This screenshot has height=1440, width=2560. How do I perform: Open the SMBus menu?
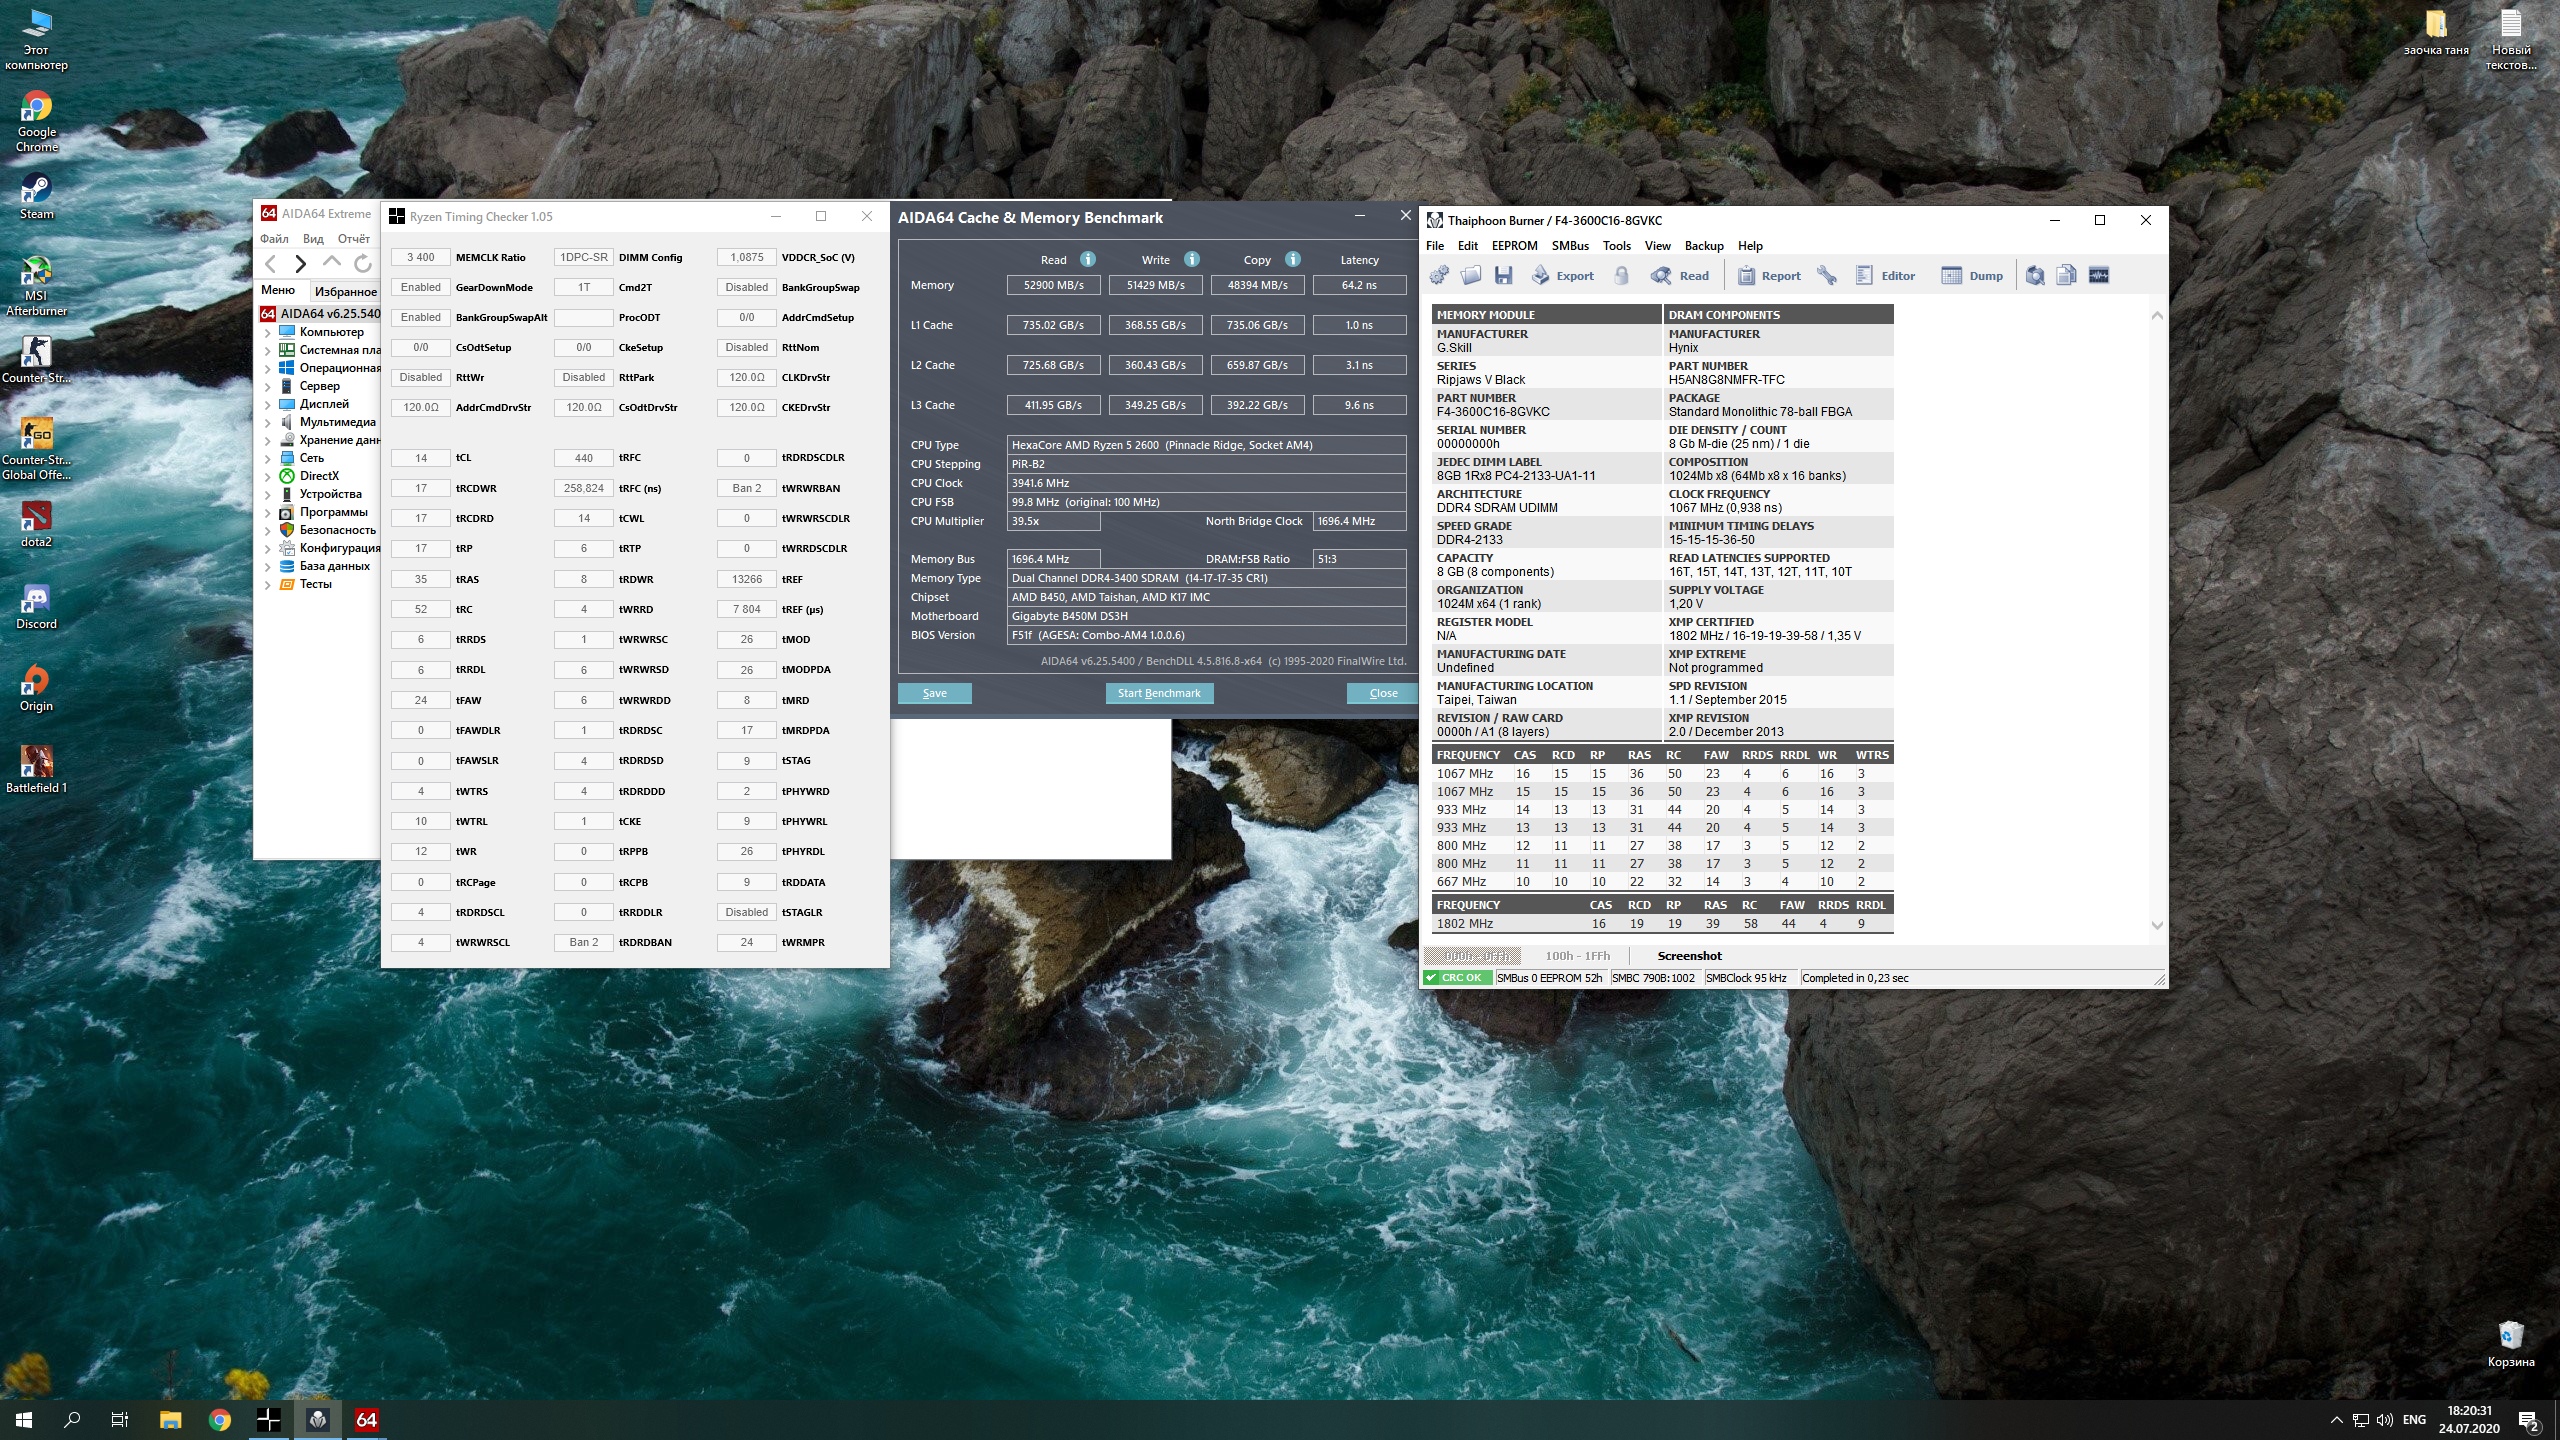tap(1570, 246)
